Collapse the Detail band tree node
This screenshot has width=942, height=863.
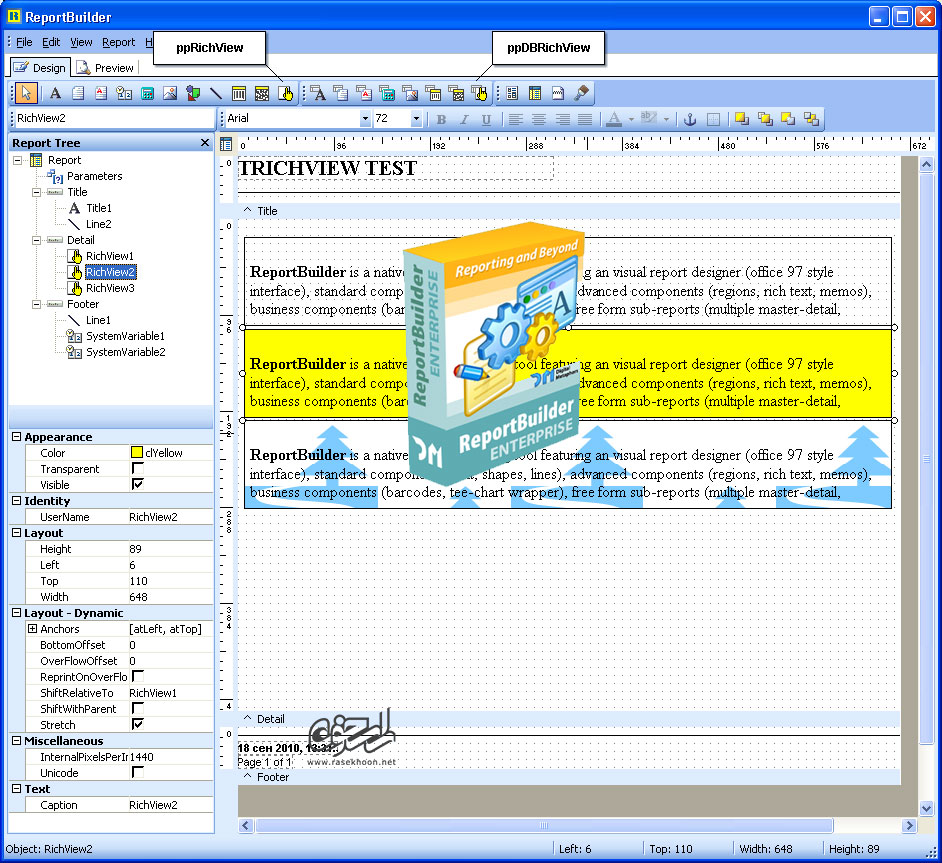click(37, 240)
